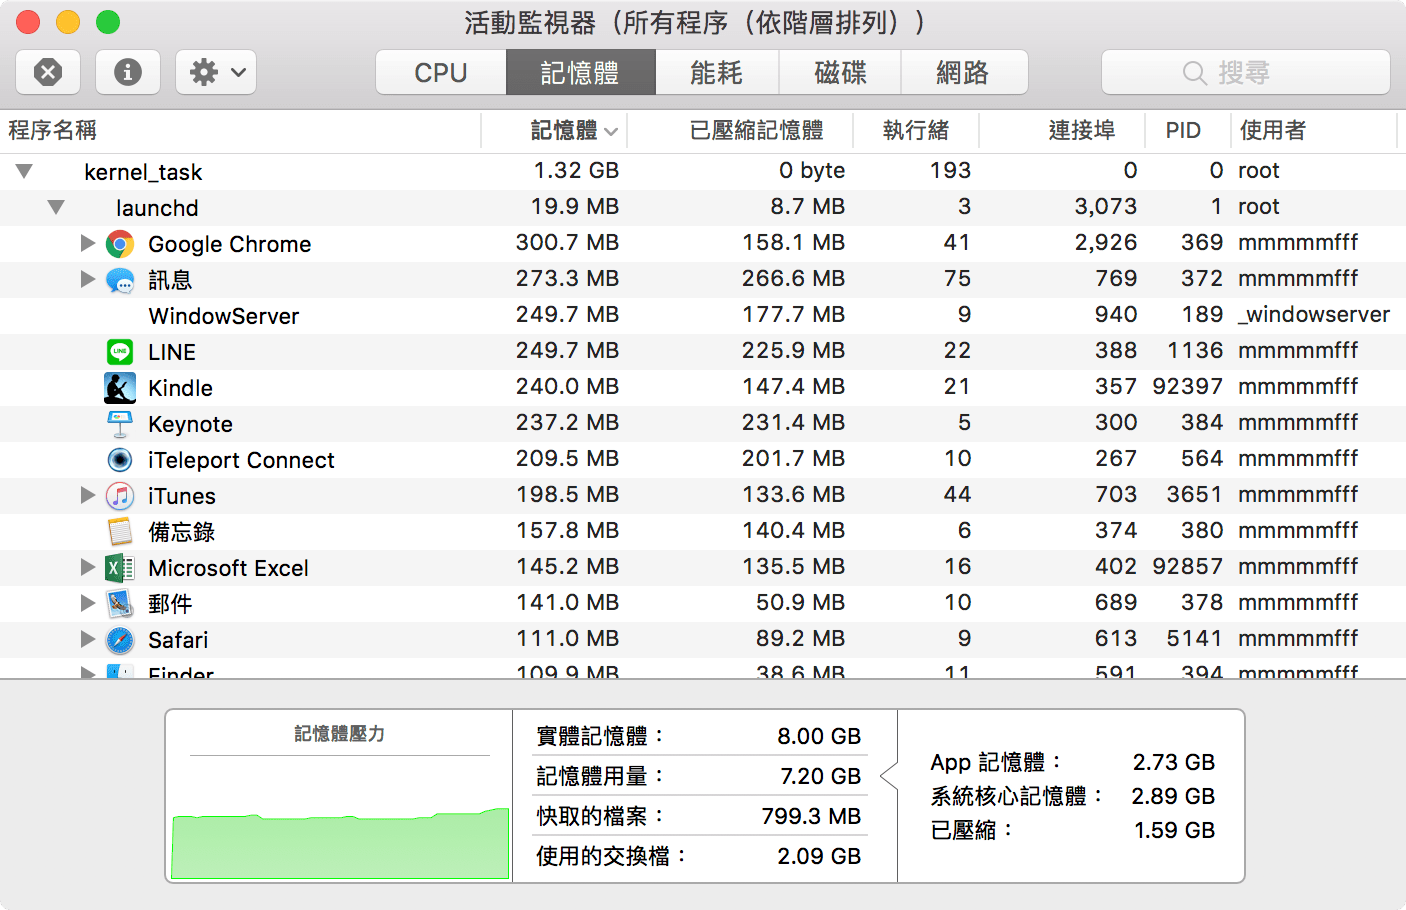1406x910 pixels.
Task: Sort by the 記憶體 column header
Action: point(555,130)
